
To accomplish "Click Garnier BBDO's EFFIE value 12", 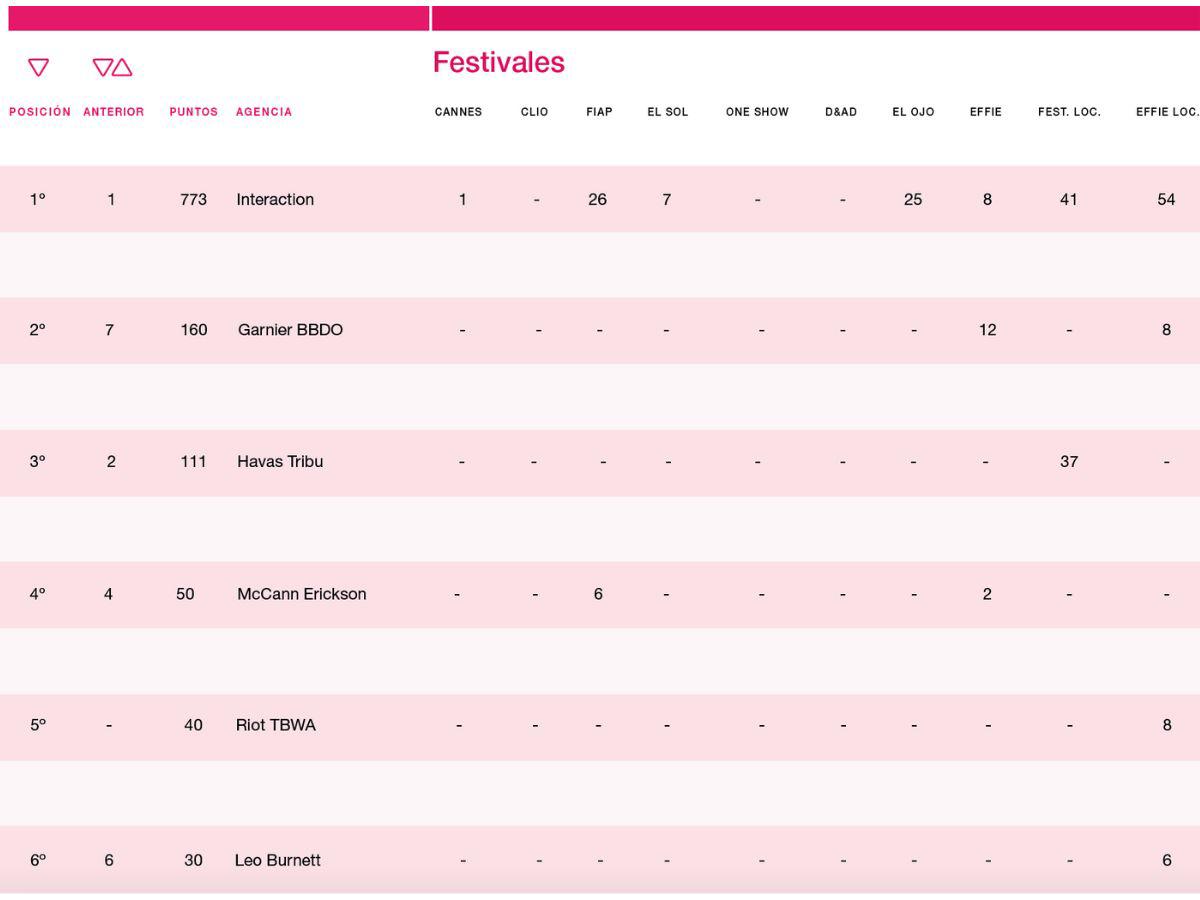I will click(x=987, y=330).
